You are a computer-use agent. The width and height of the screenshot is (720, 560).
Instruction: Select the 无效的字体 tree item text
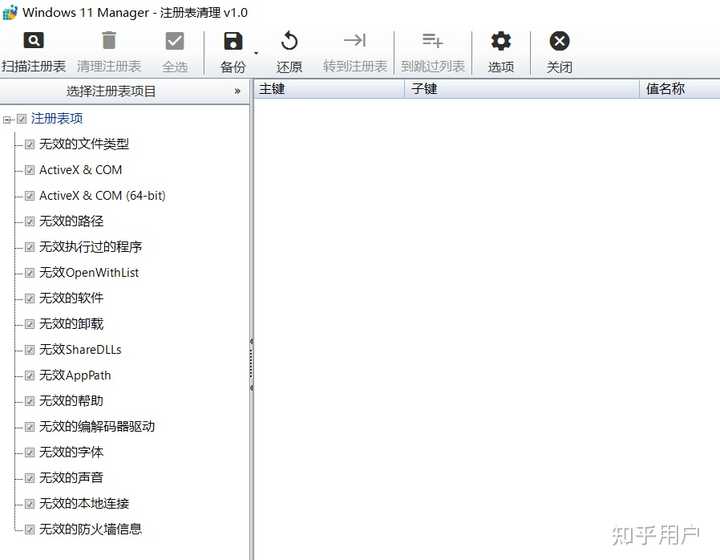[71, 452]
